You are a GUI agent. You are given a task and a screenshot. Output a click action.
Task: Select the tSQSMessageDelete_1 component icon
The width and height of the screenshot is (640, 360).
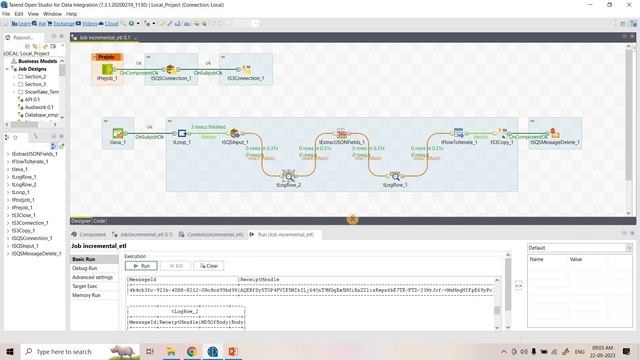tap(555, 133)
